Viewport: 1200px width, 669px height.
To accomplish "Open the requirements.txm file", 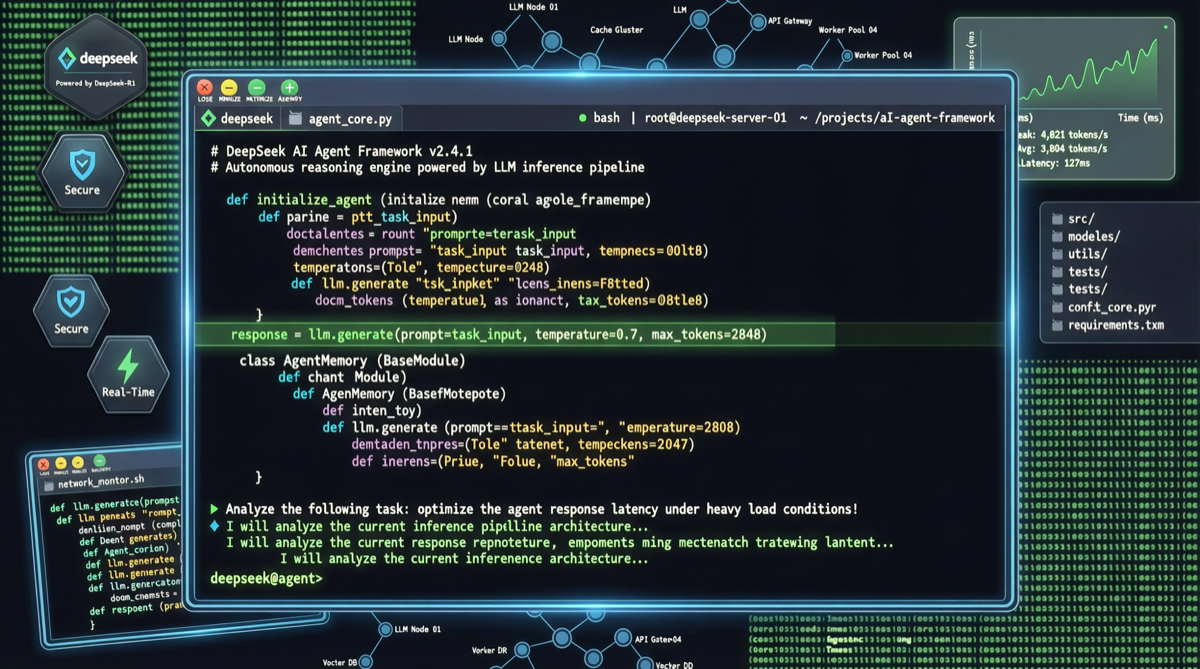I will pos(1108,325).
